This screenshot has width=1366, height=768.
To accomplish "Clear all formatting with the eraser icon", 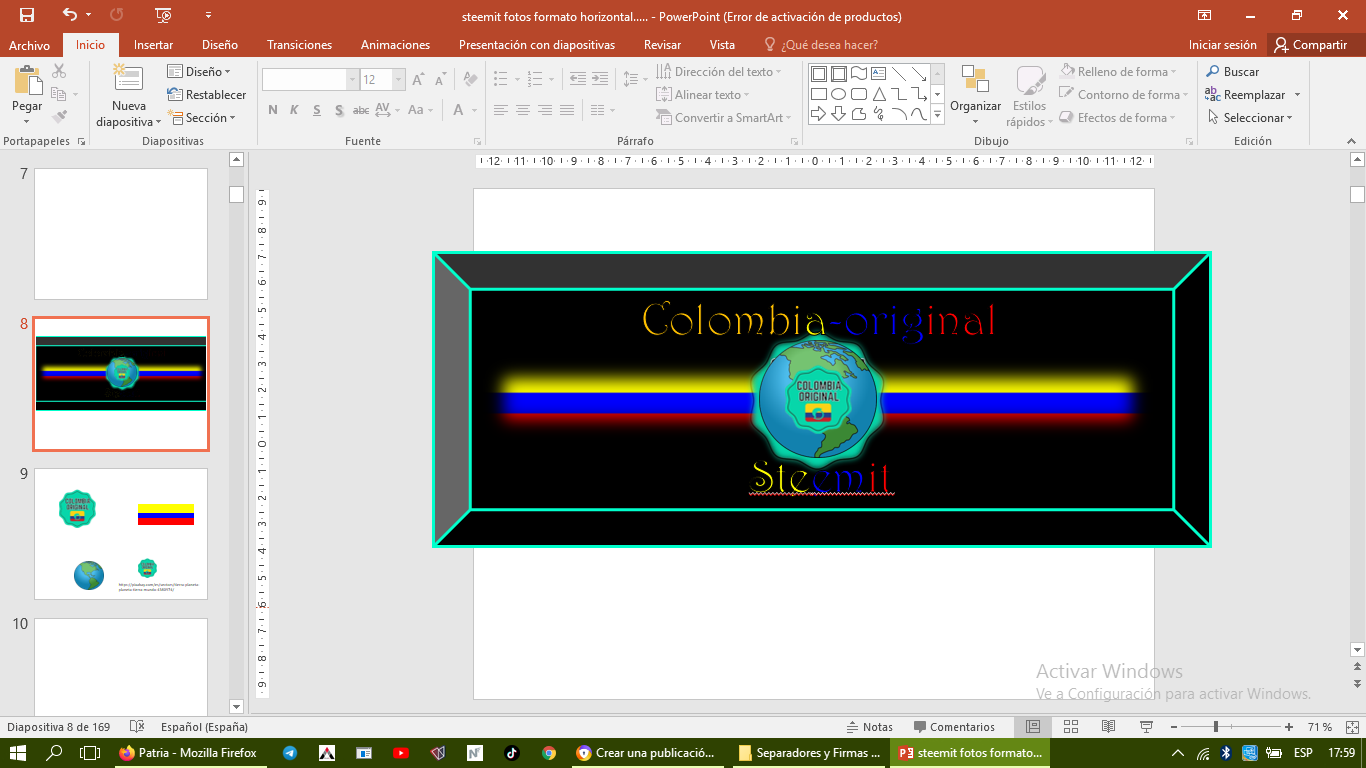I will click(x=469, y=80).
